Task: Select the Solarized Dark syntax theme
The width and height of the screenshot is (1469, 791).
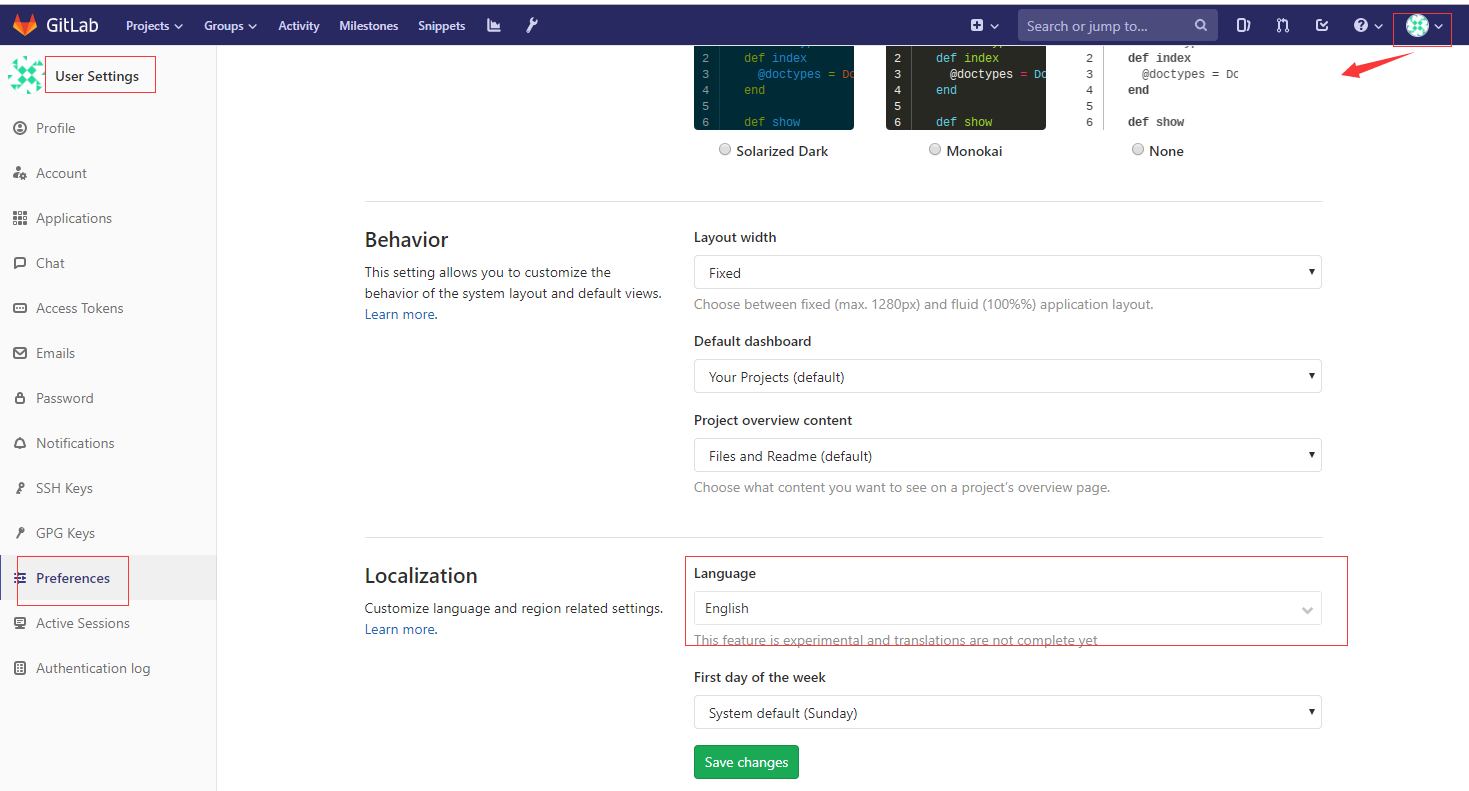Action: (725, 150)
